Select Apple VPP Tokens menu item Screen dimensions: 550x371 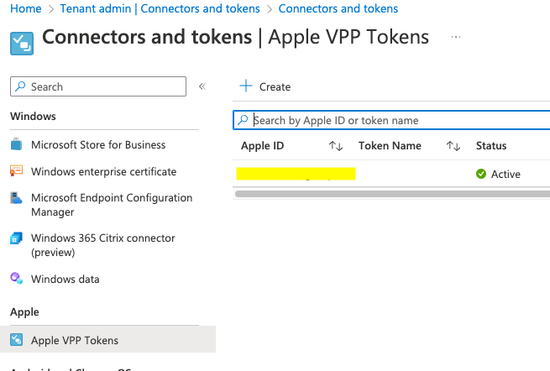108,339
